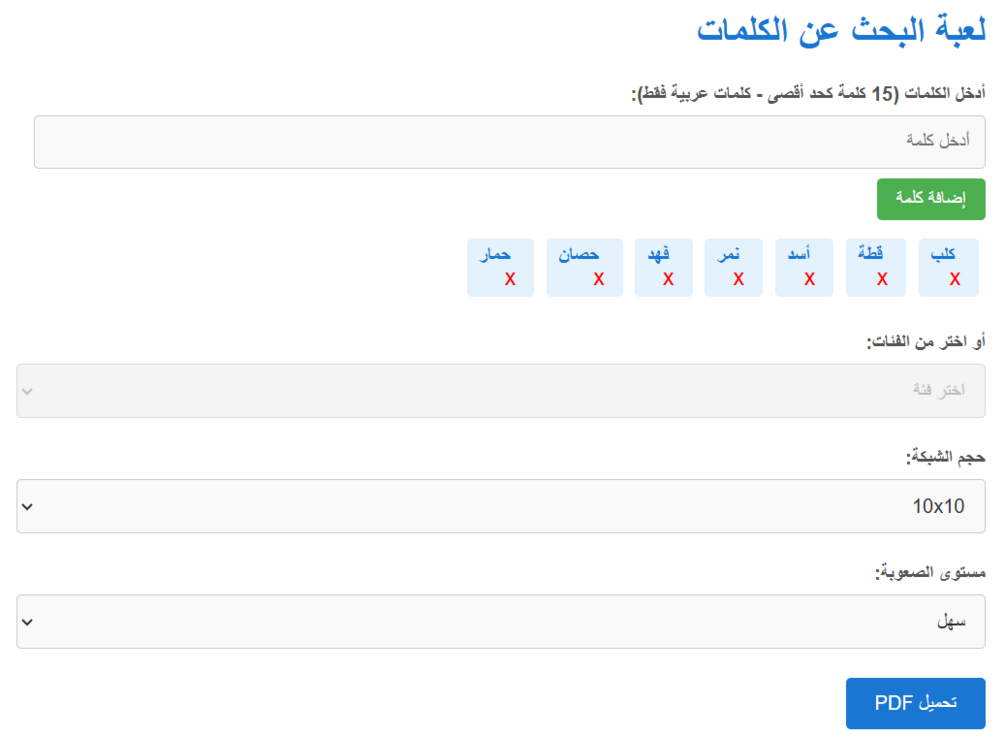Remove the word كلب with its red X
Screen dimensions: 1005x737
955,279
